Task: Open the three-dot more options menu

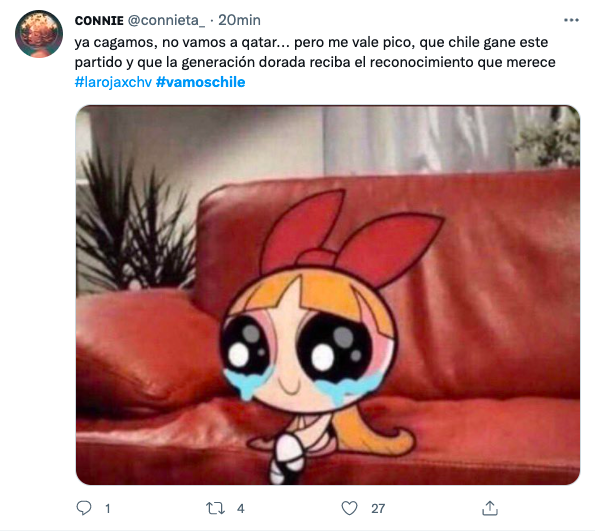Action: coord(571,20)
